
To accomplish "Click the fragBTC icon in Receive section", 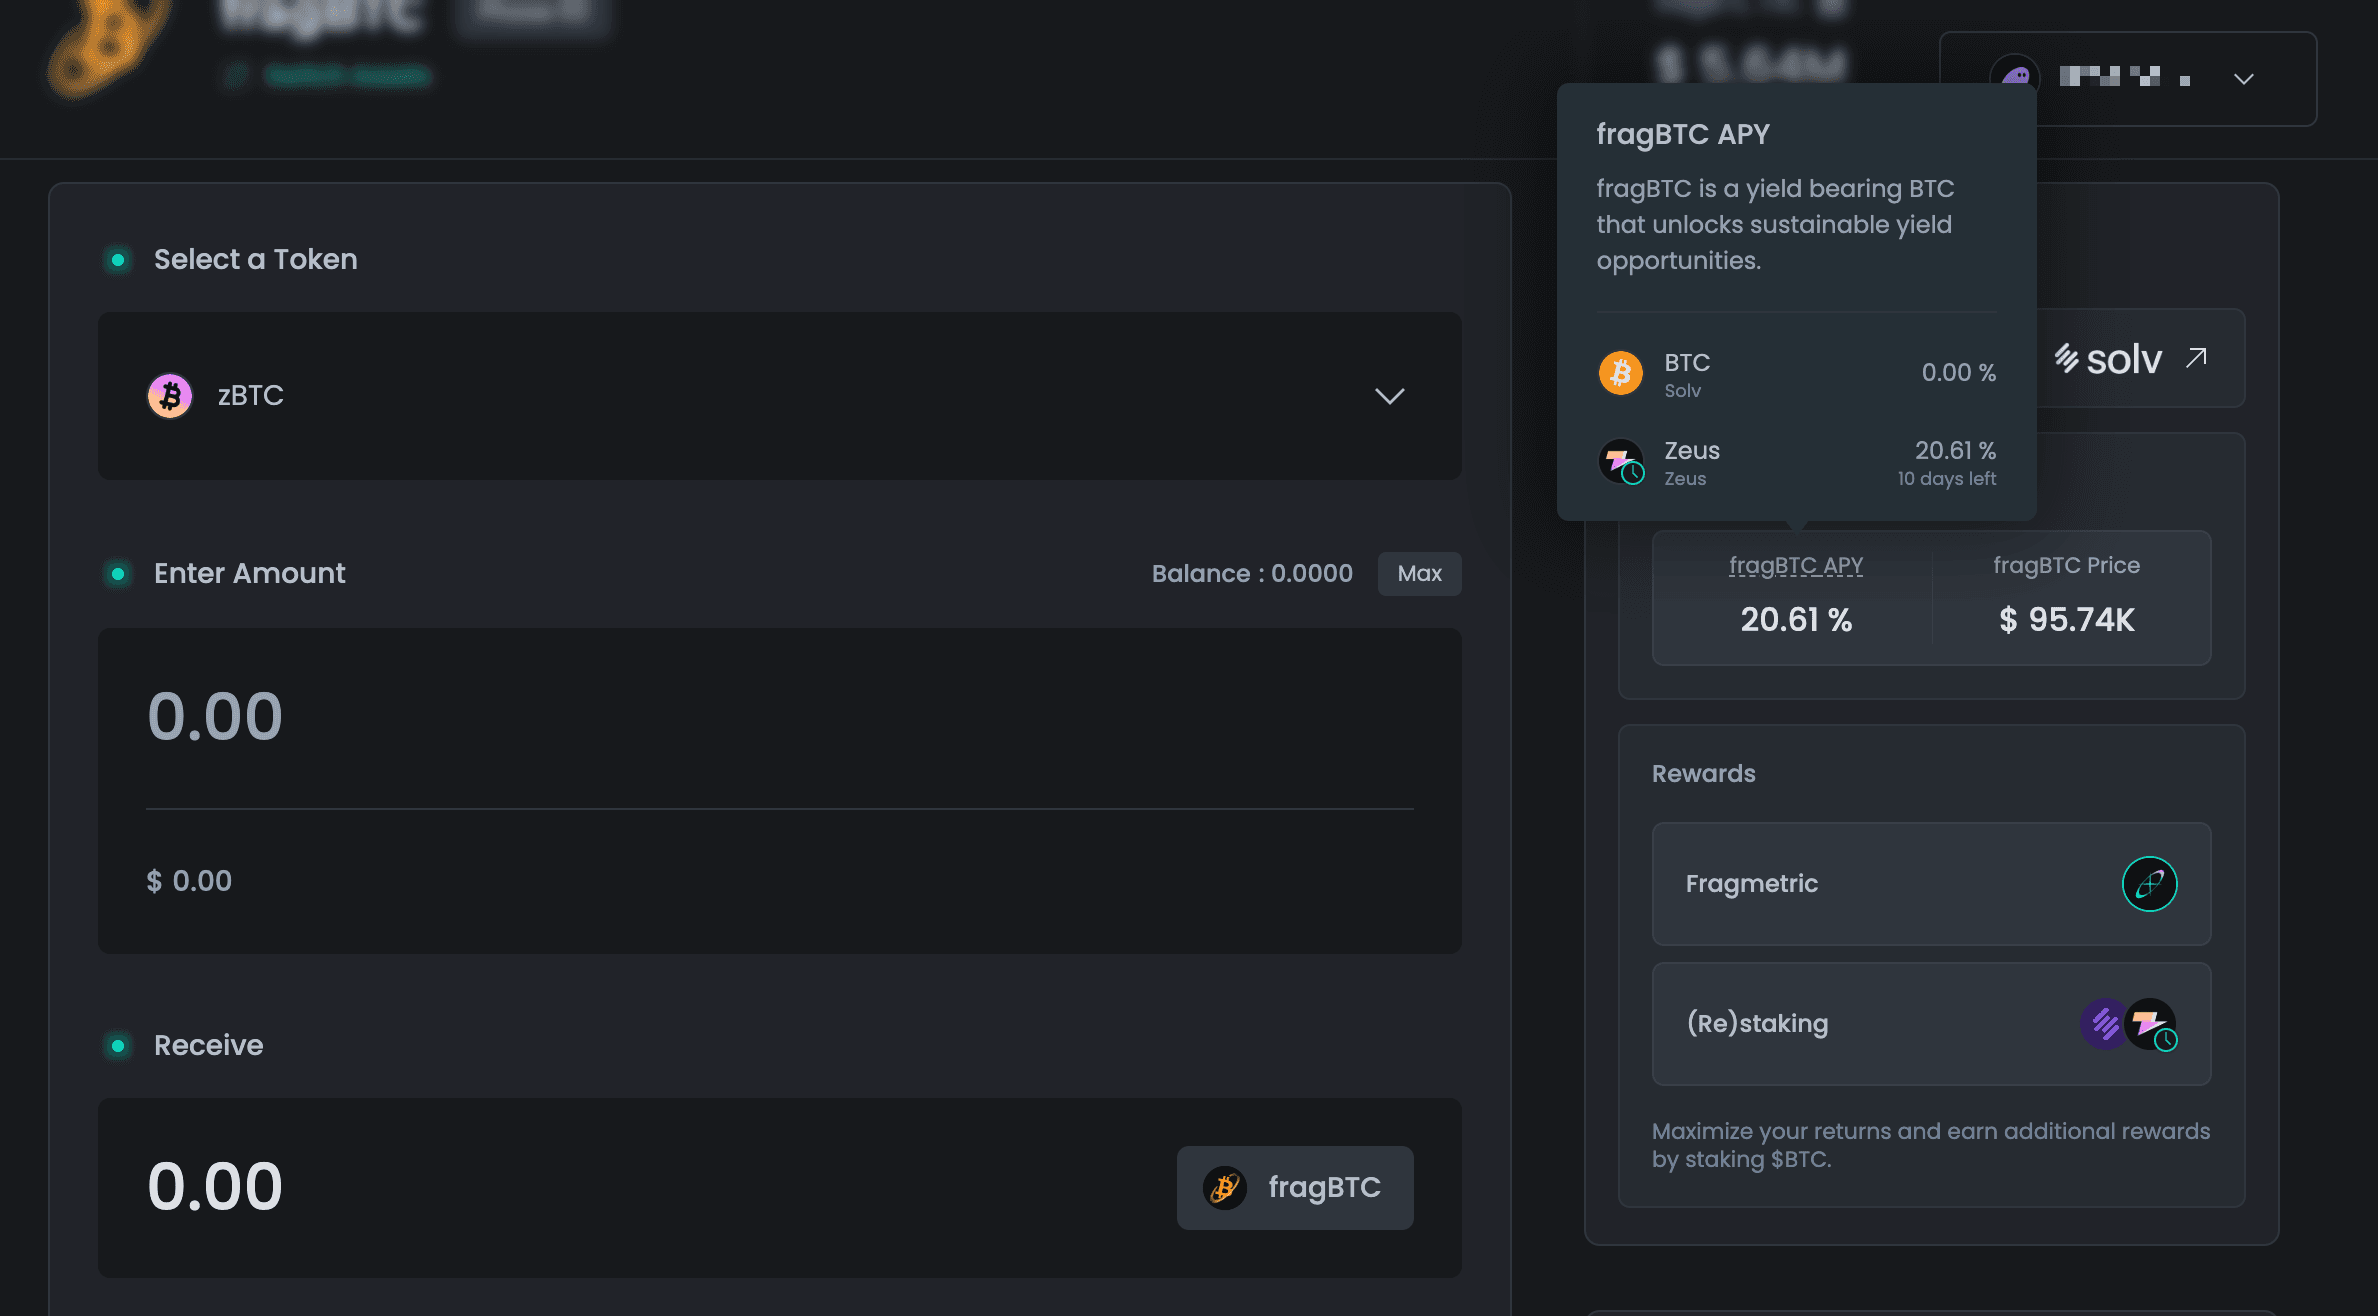I will [1224, 1188].
